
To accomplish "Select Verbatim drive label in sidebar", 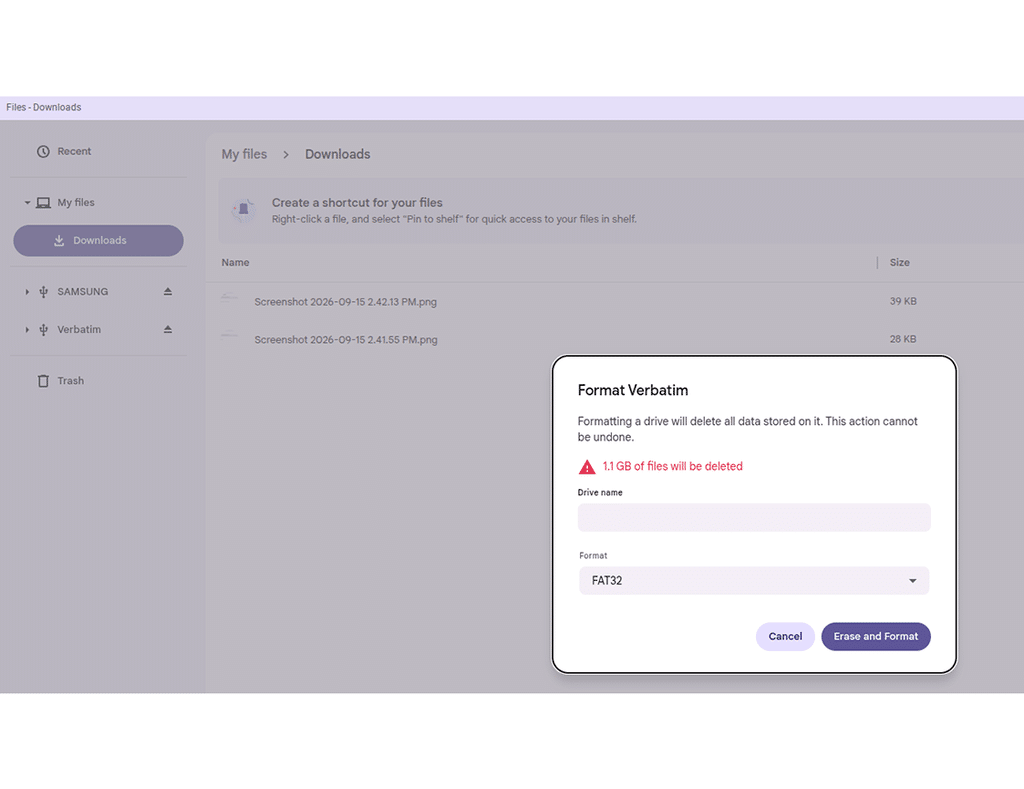I will click(79, 330).
